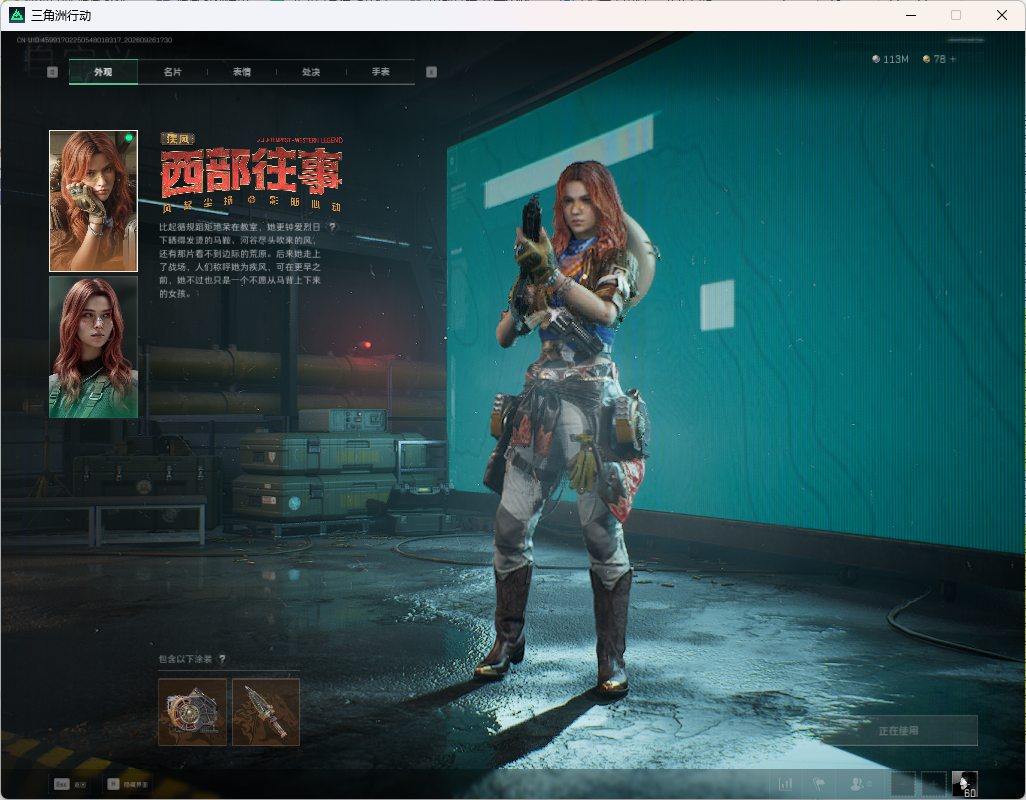Select the knife skin item thumbnail
Image resolution: width=1026 pixels, height=800 pixels.
(x=266, y=712)
